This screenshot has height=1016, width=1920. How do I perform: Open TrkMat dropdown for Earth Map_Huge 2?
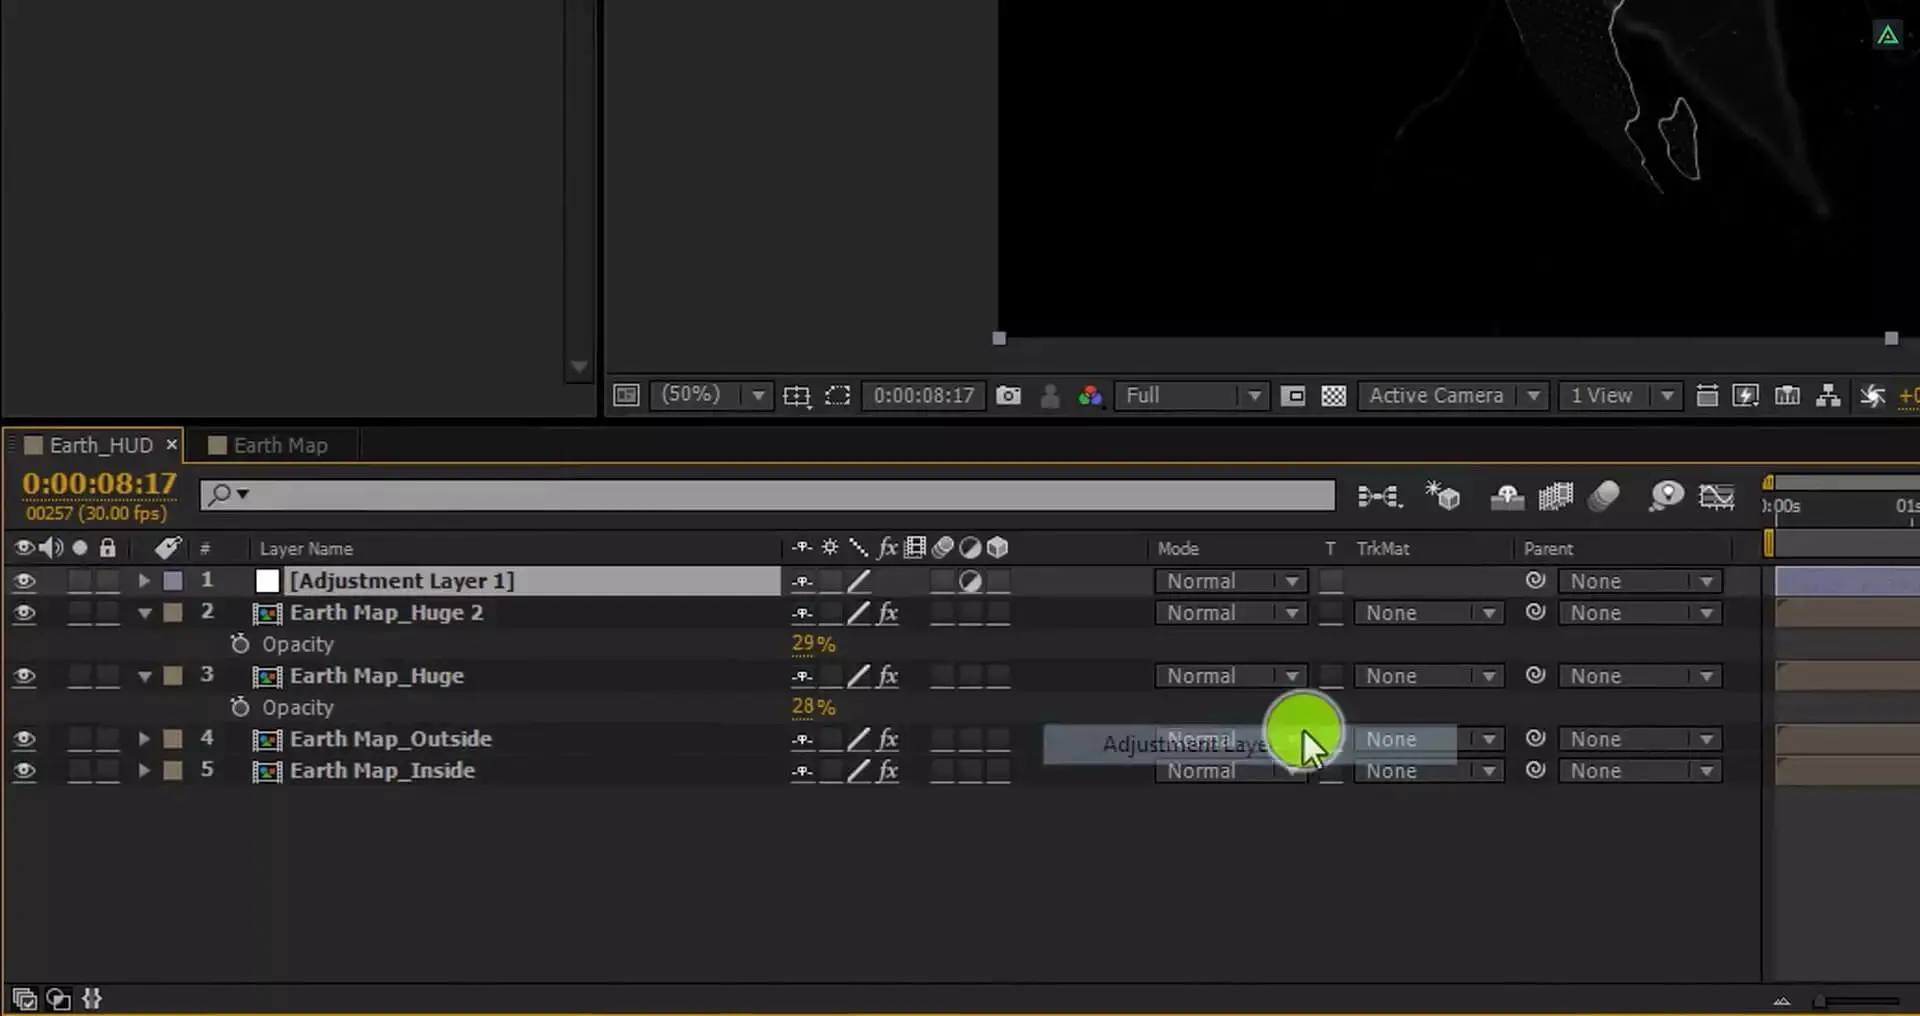coord(1428,613)
